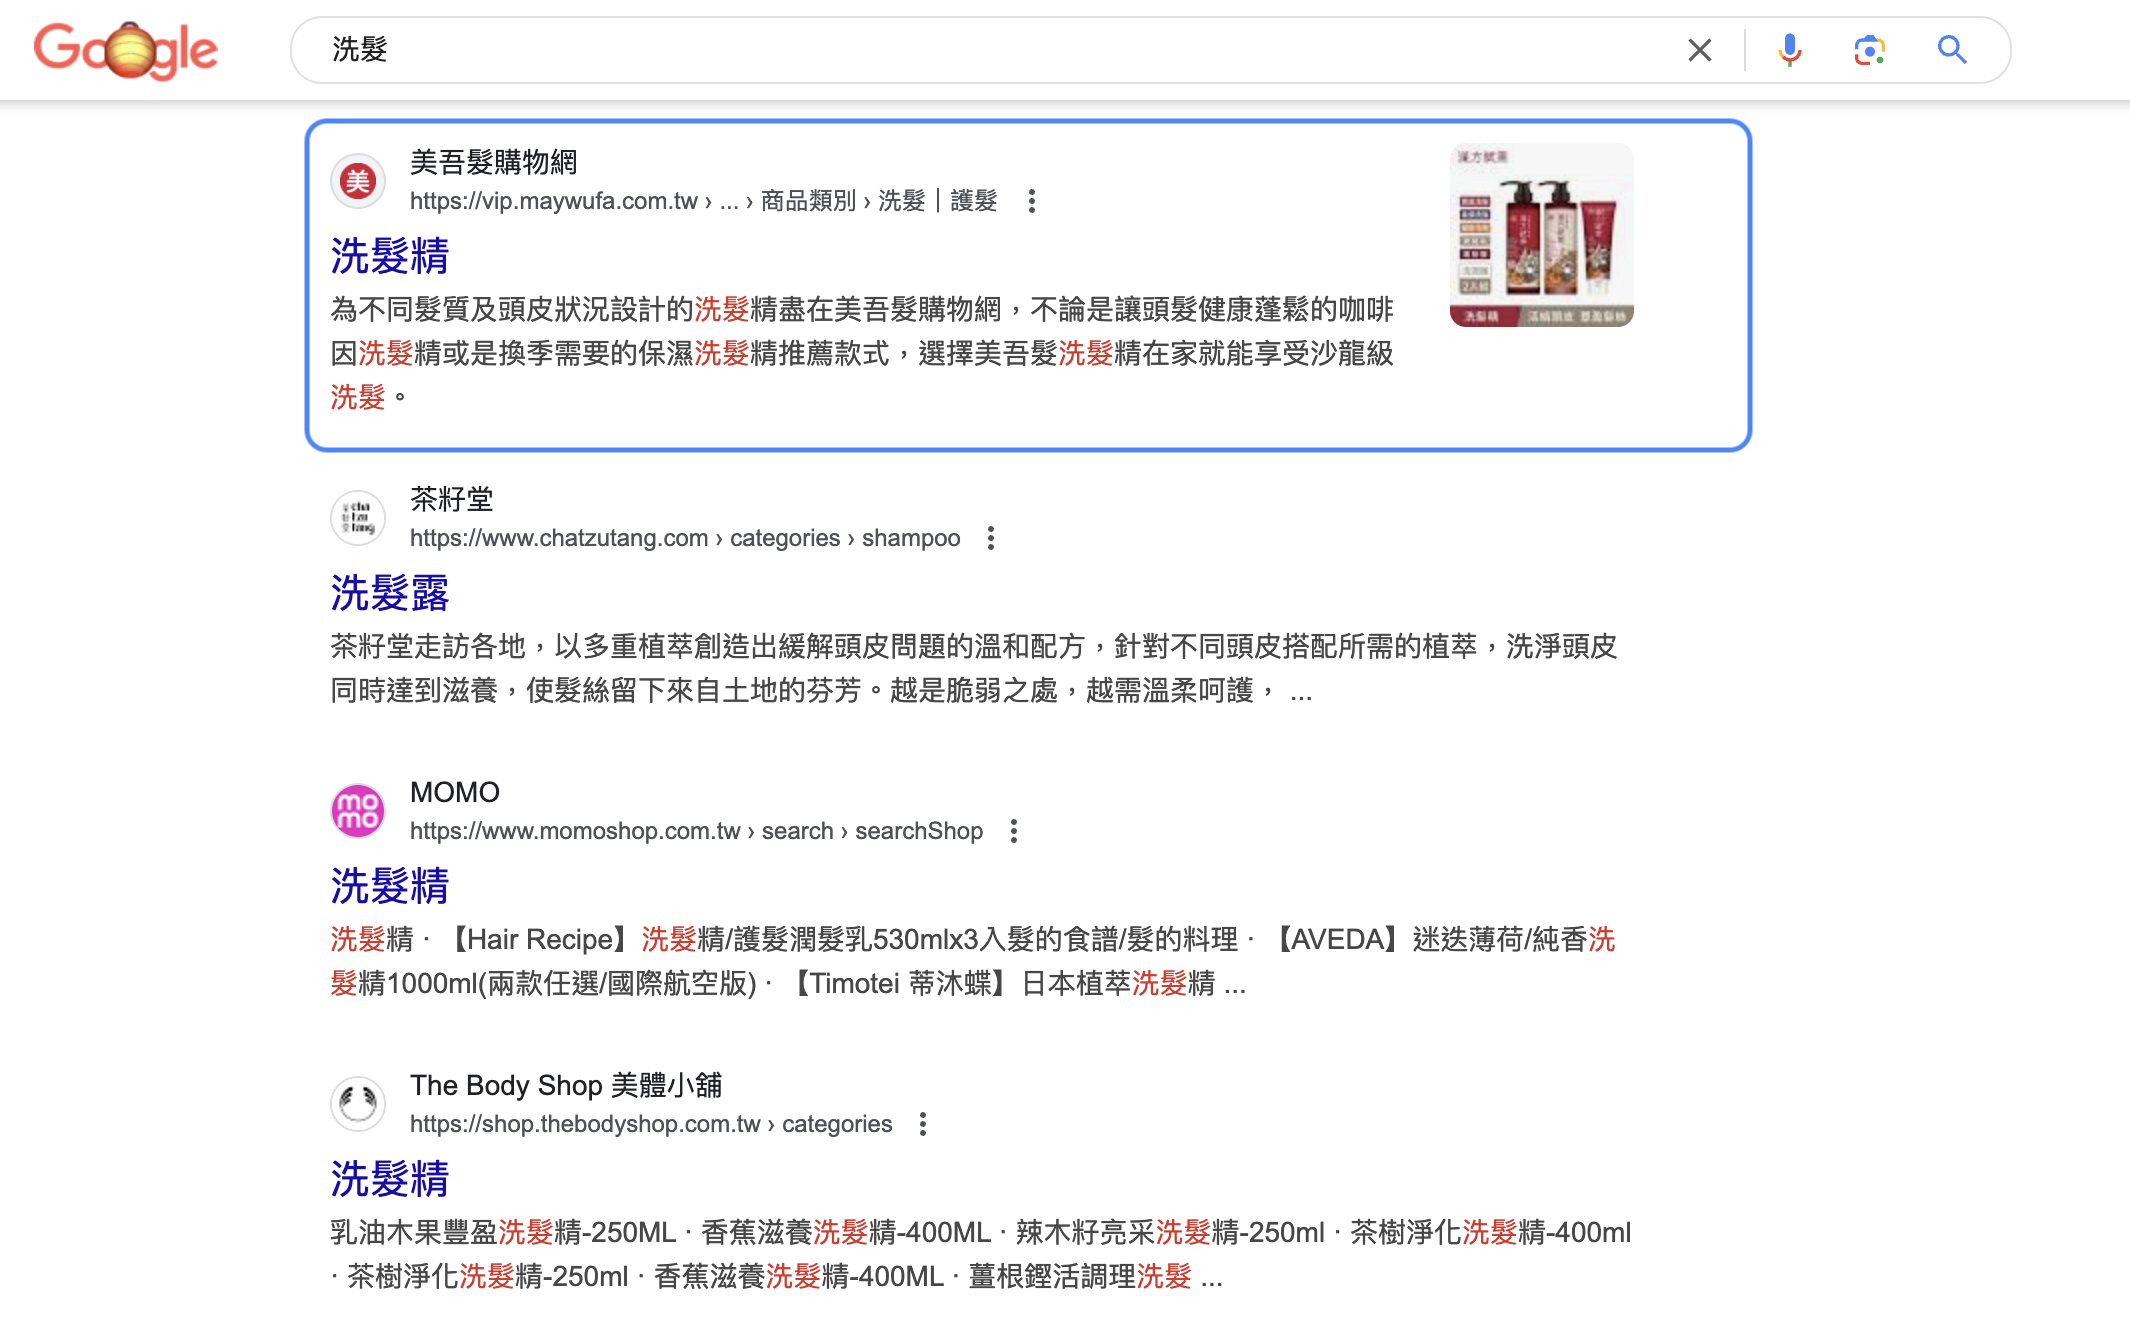Click the shampoo product thumbnail image
Screen dimensions: 2130x1320
tap(1541, 235)
